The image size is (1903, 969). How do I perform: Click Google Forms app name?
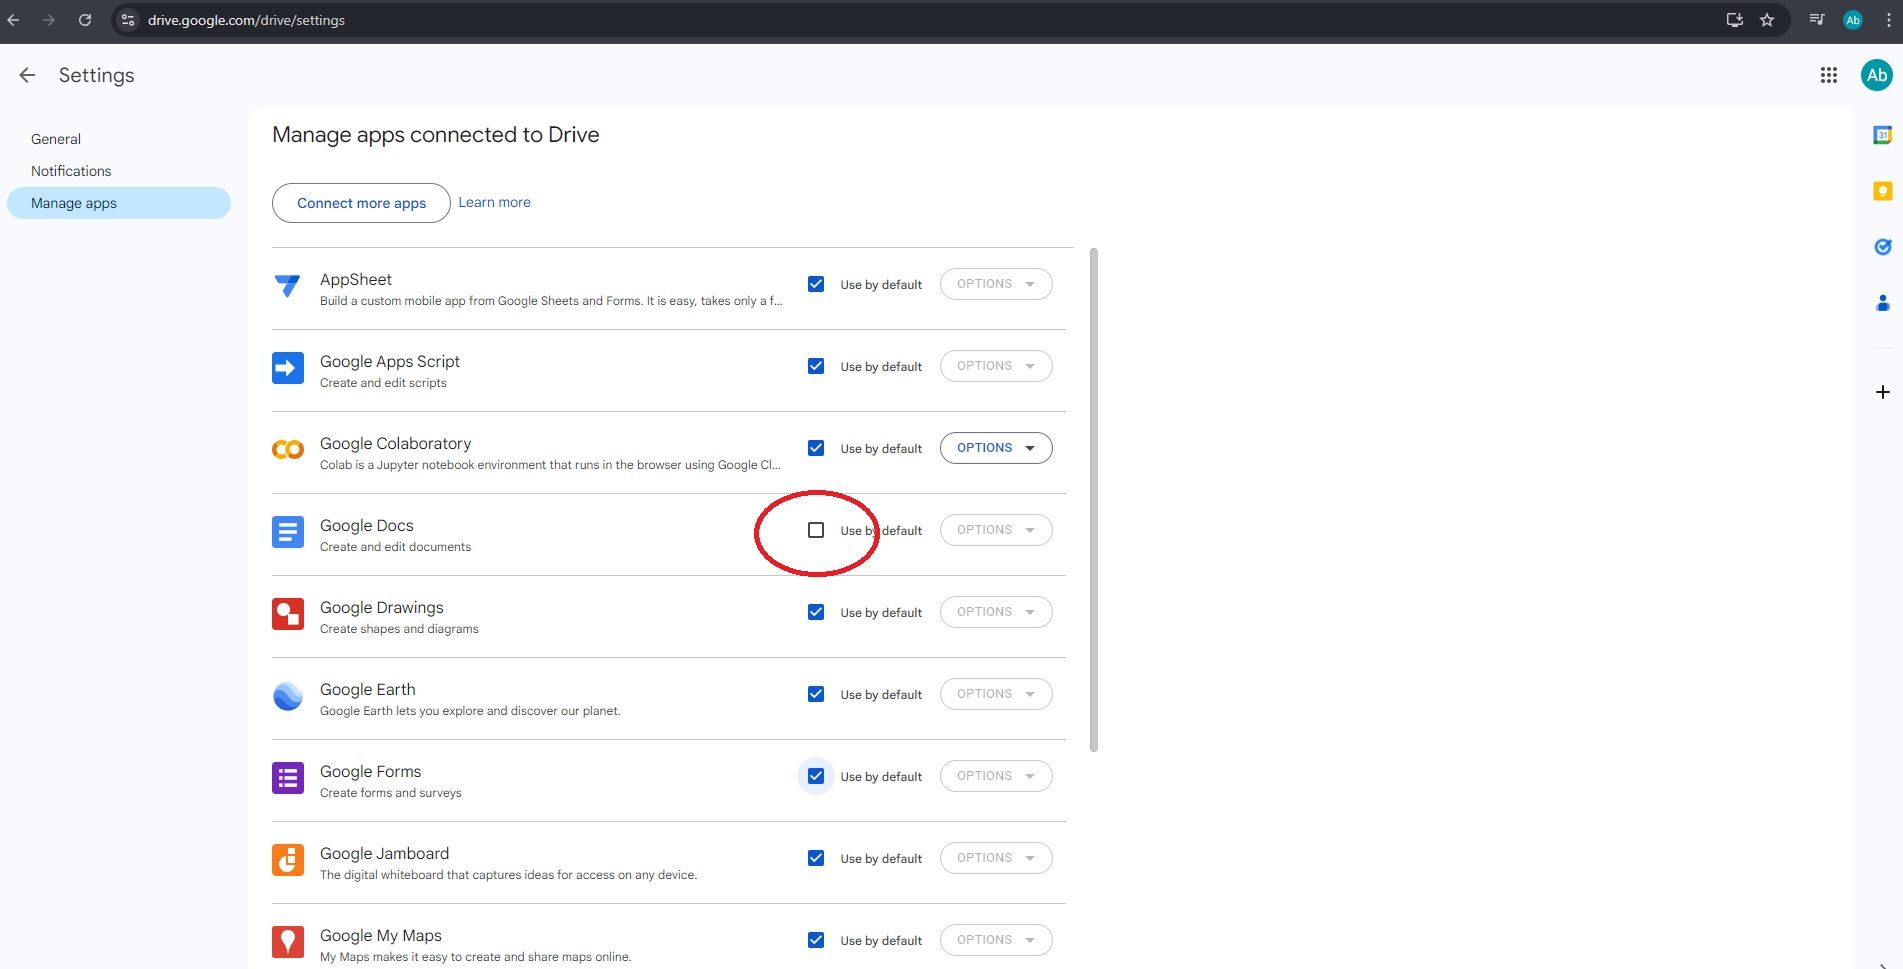[370, 771]
